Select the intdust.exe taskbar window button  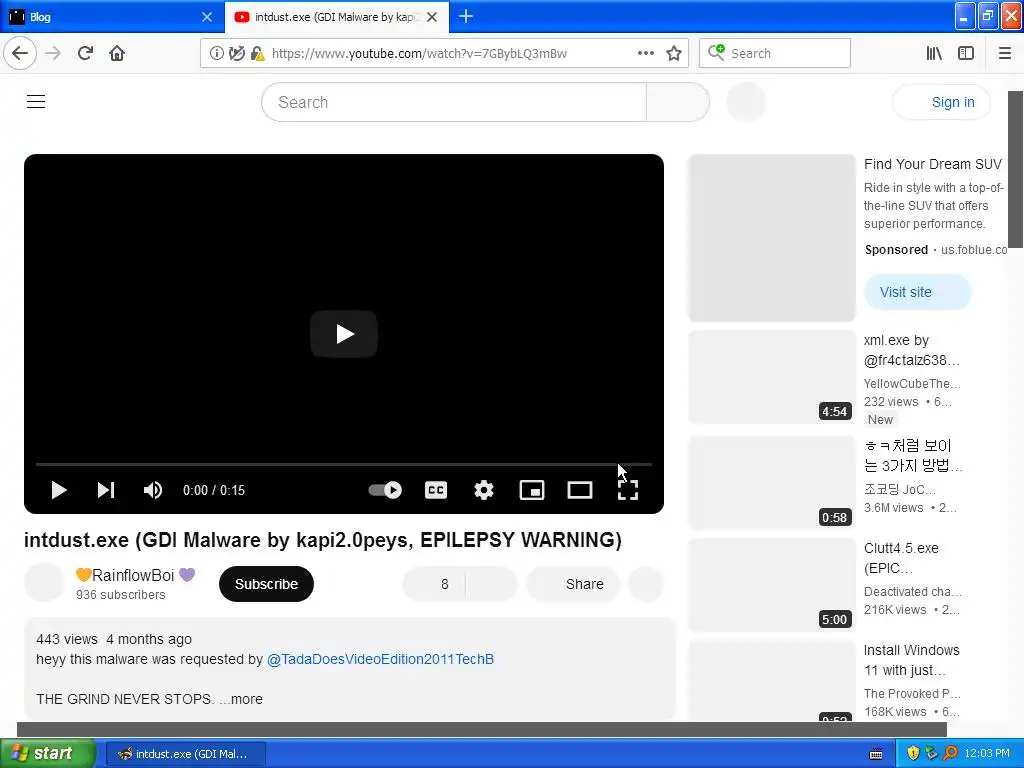pyautogui.click(x=185, y=754)
